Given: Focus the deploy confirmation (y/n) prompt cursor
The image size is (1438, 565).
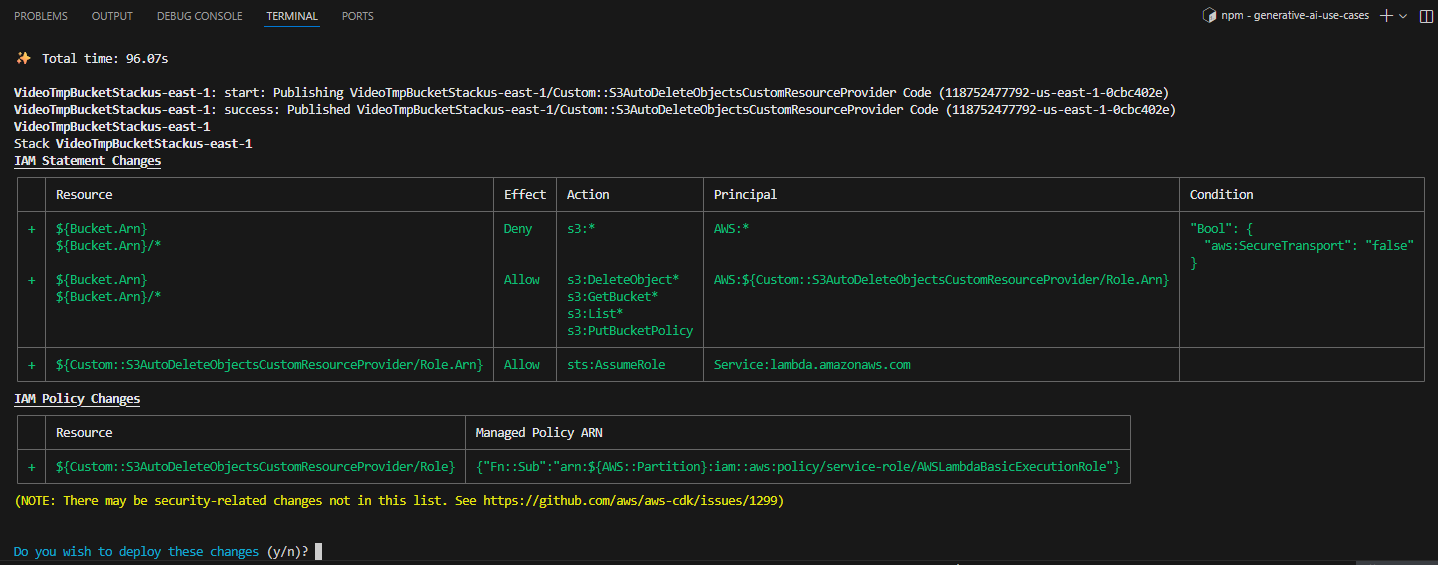Looking at the screenshot, I should point(318,551).
